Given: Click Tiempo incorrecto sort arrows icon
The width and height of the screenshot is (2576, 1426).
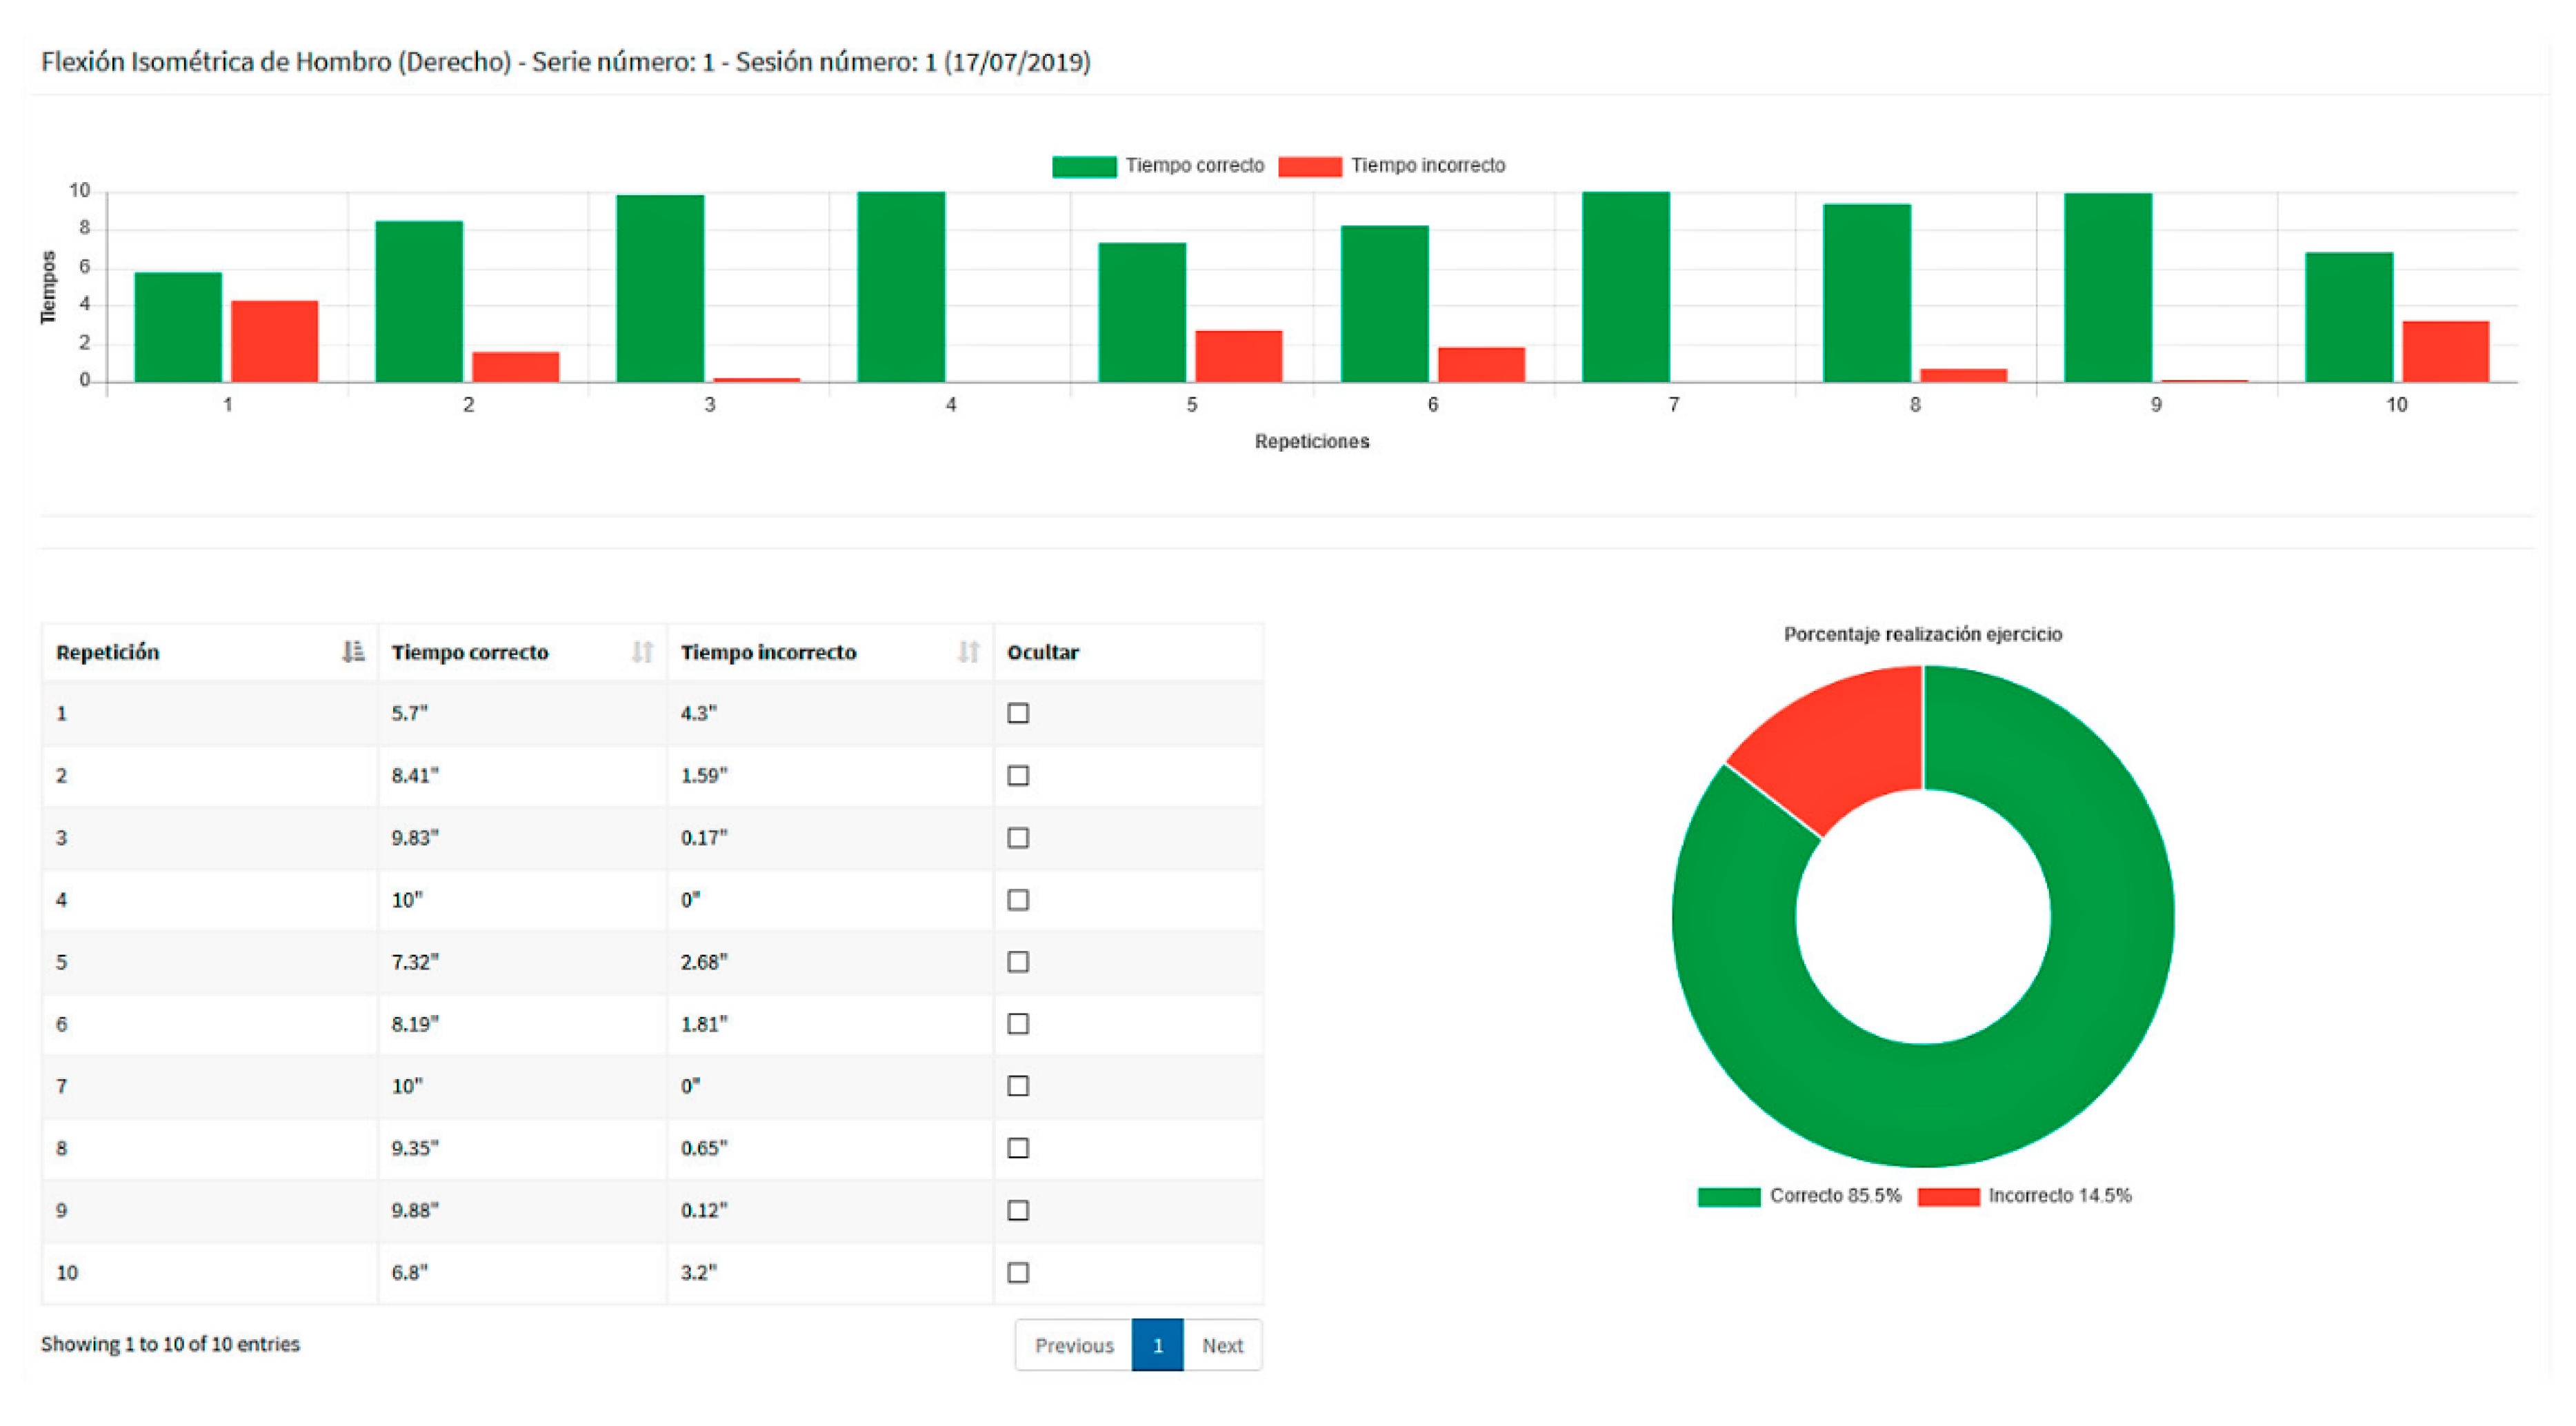Looking at the screenshot, I should pos(968,652).
